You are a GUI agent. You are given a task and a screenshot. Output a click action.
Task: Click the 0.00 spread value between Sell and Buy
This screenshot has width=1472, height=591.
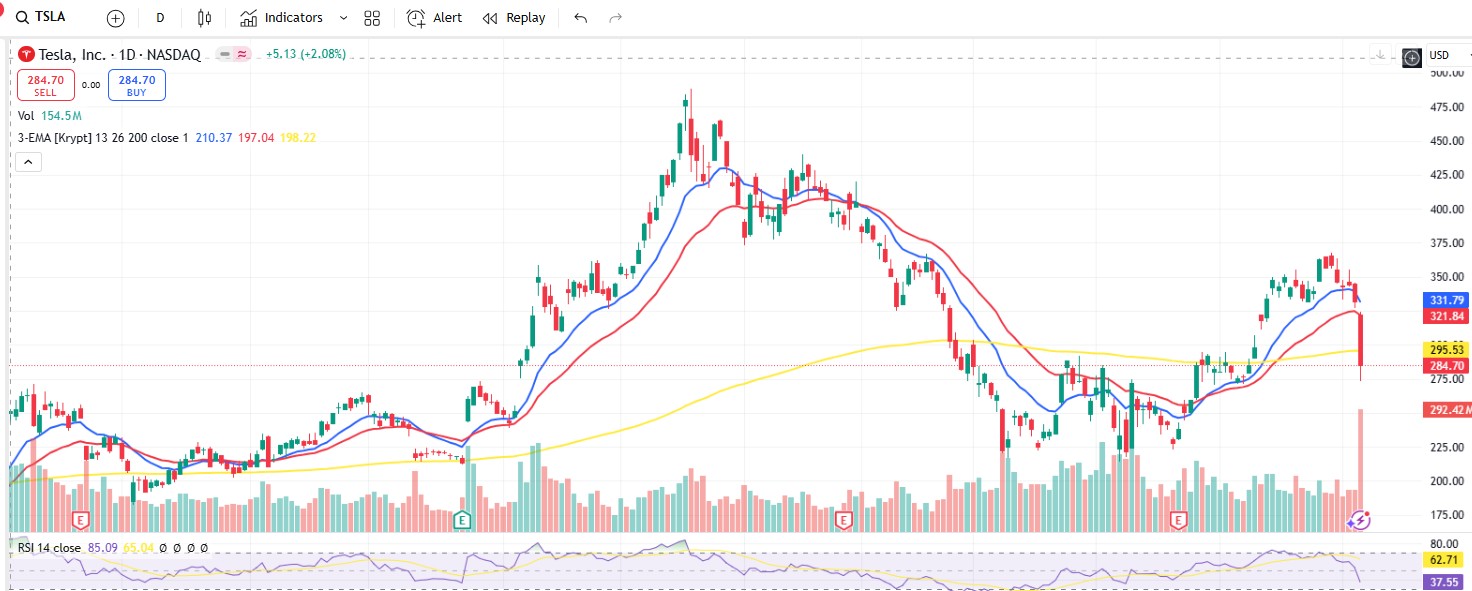click(x=91, y=85)
